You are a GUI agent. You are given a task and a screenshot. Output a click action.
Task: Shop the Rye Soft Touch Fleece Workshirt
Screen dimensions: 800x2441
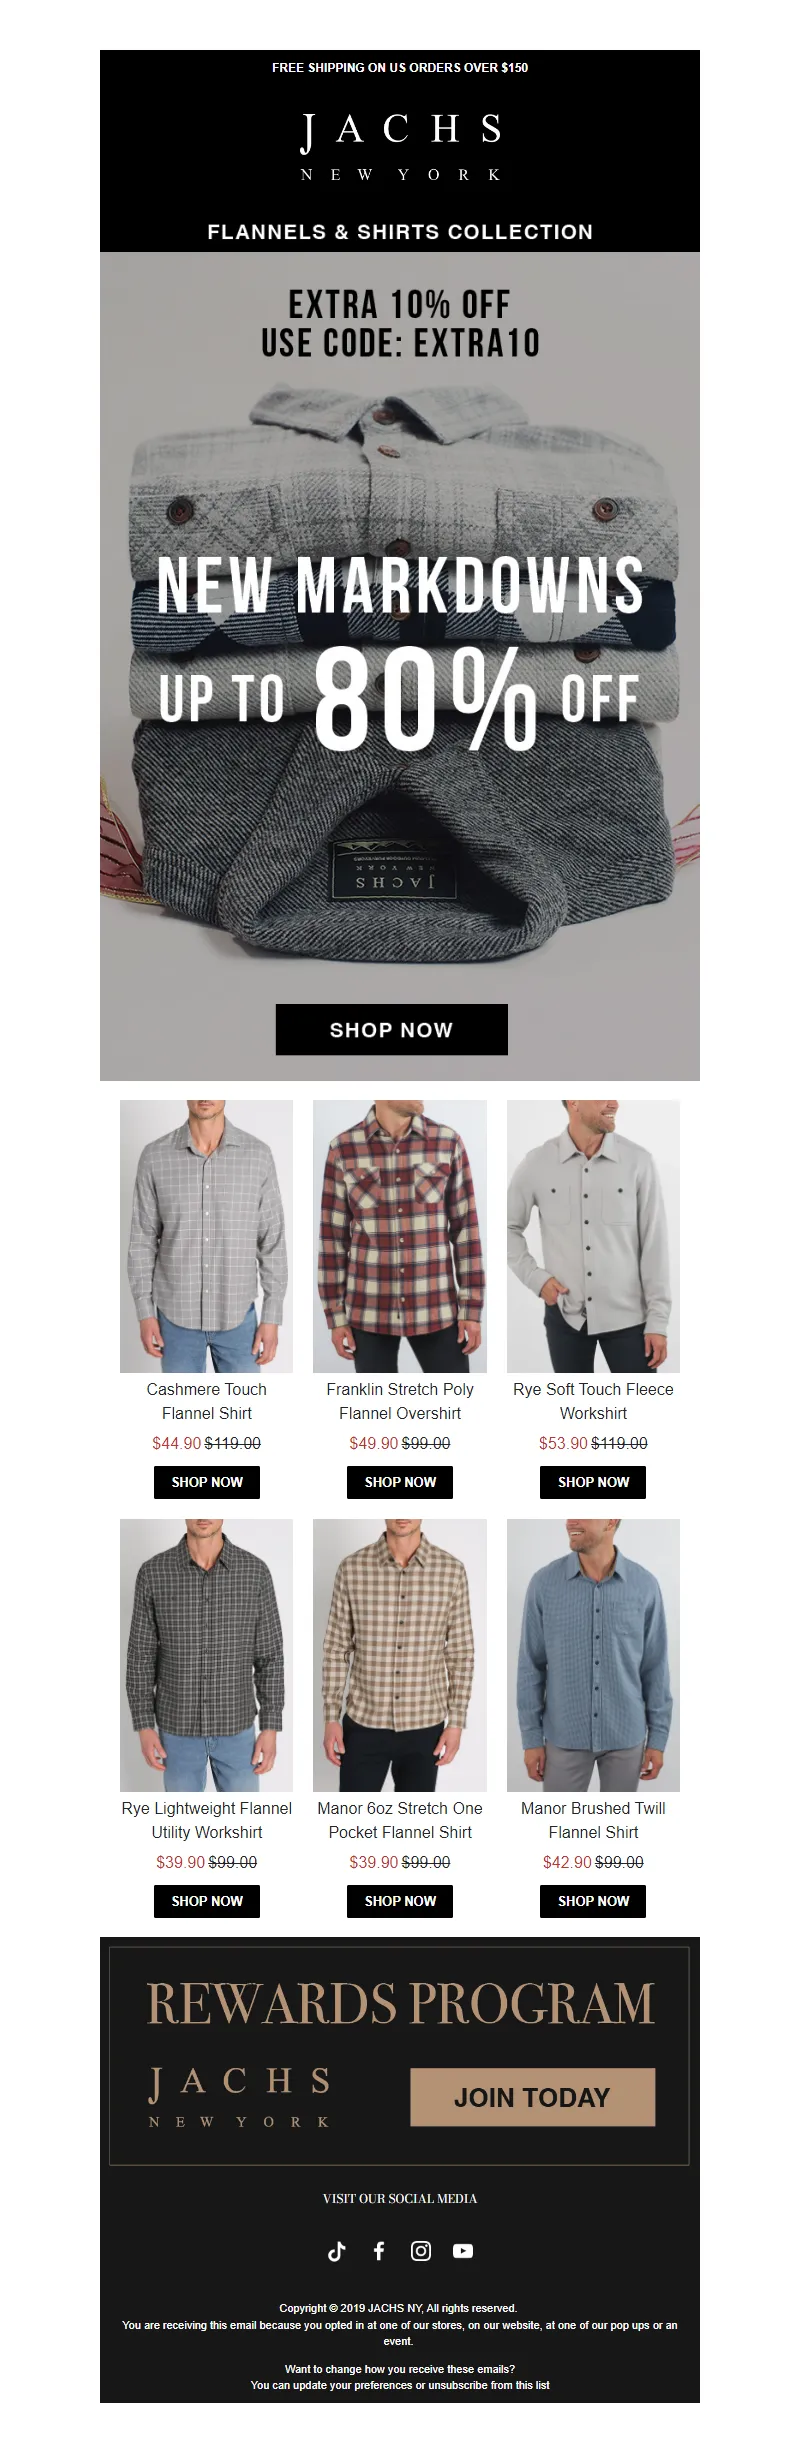[593, 1482]
